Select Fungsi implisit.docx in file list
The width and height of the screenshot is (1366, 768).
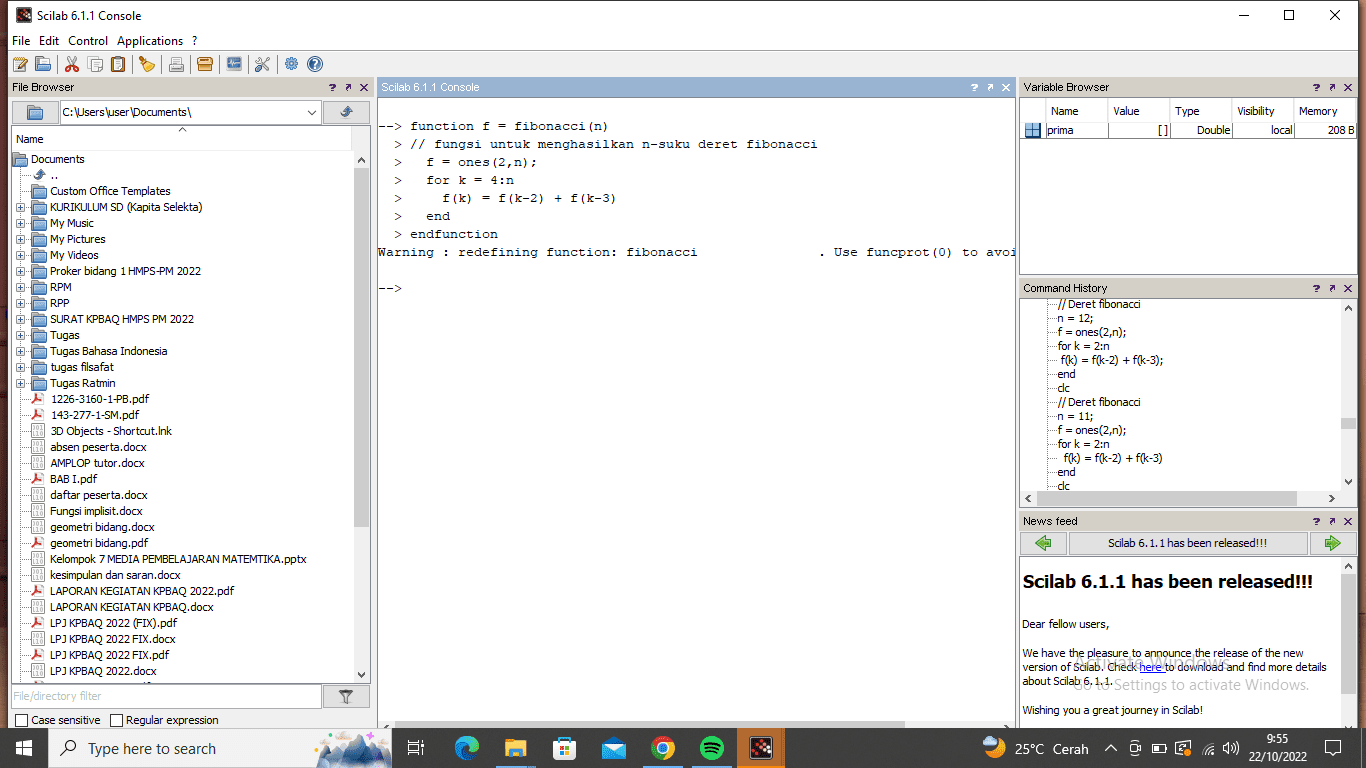click(x=96, y=511)
